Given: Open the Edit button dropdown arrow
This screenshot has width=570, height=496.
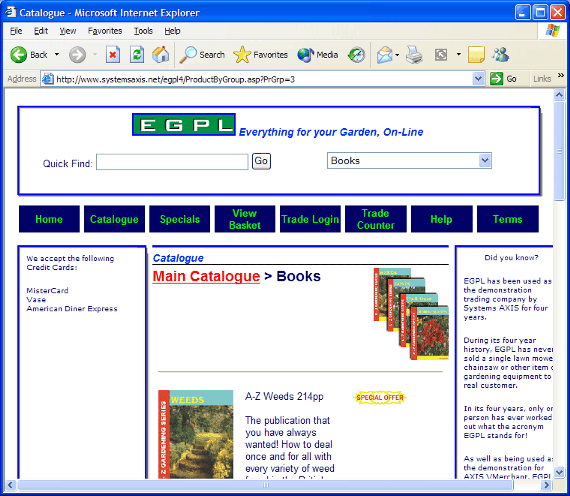Looking at the screenshot, I should (x=459, y=55).
